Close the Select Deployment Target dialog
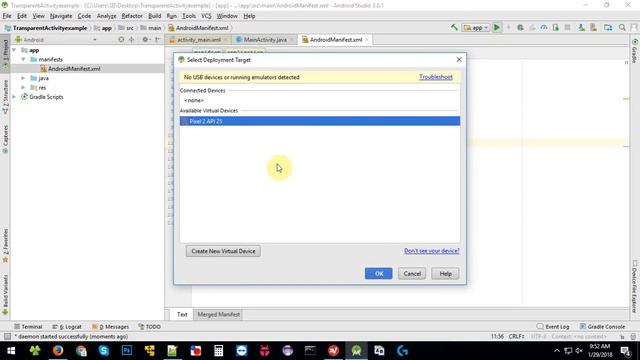 pos(459,60)
